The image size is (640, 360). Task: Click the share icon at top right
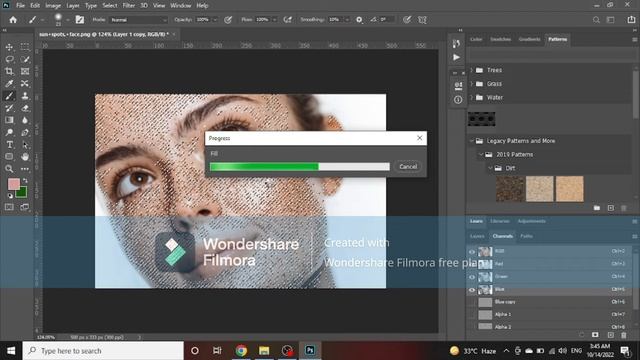pos(631,20)
